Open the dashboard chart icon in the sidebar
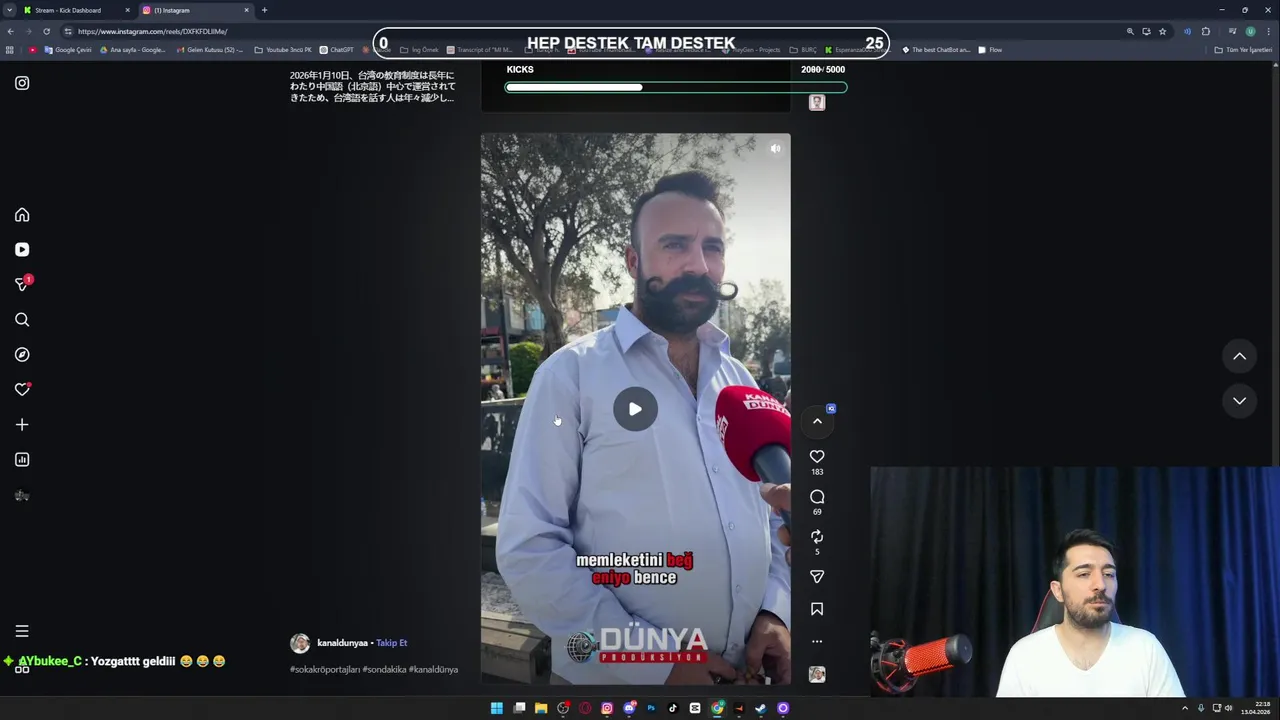Image resolution: width=1280 pixels, height=720 pixels. tap(22, 460)
